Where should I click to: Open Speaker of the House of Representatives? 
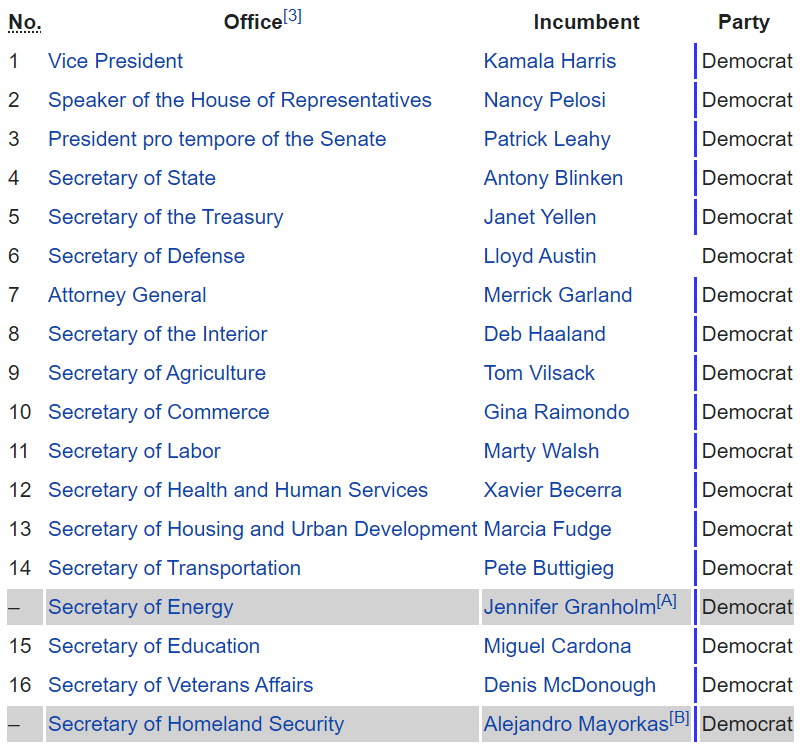(x=239, y=100)
